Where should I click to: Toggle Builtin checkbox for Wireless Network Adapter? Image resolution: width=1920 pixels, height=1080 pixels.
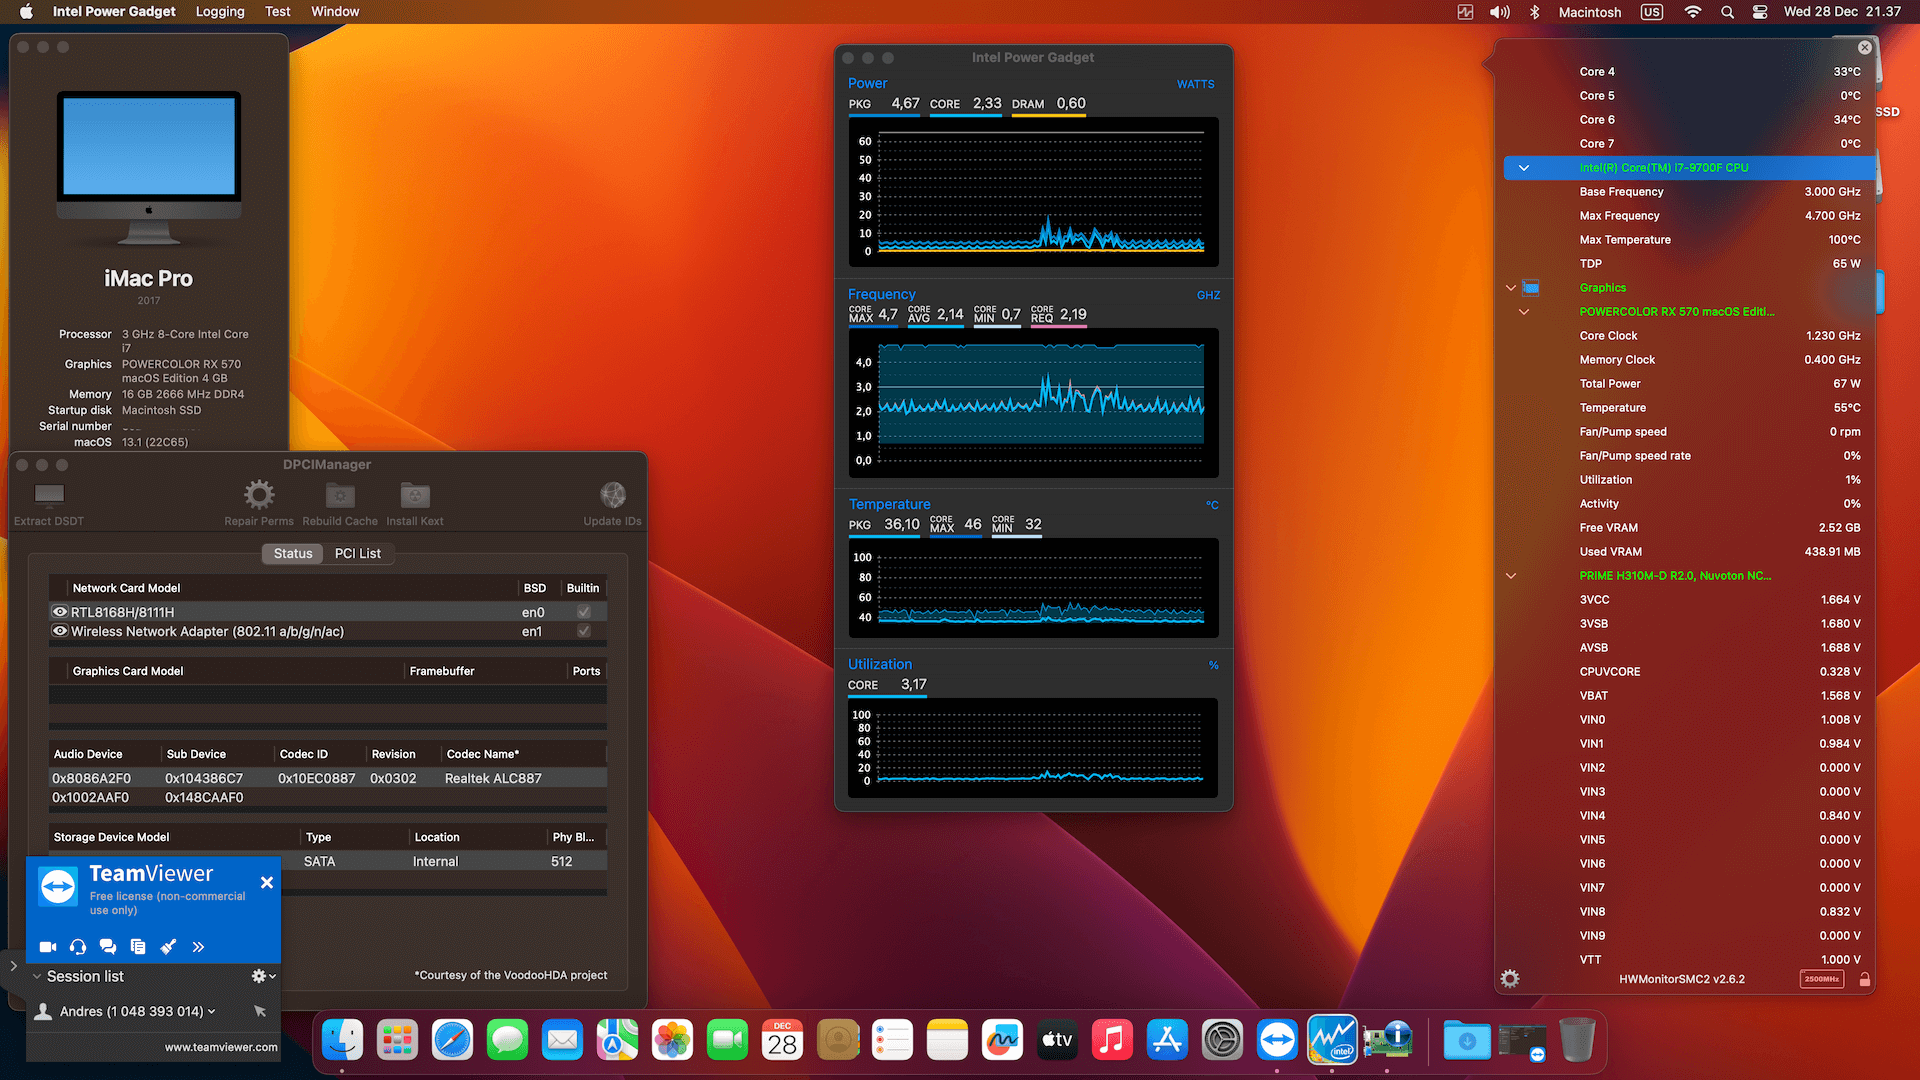(x=584, y=631)
